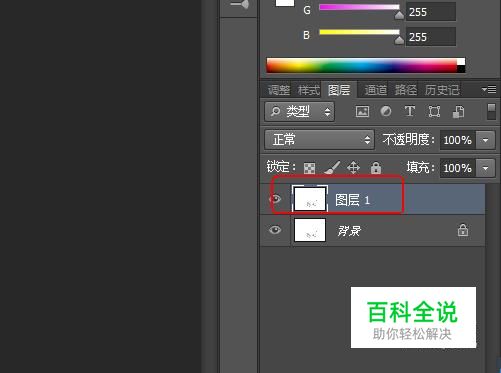The width and height of the screenshot is (501, 373).
Task: Click white swatch in spectrum ramp
Action: coord(461,62)
